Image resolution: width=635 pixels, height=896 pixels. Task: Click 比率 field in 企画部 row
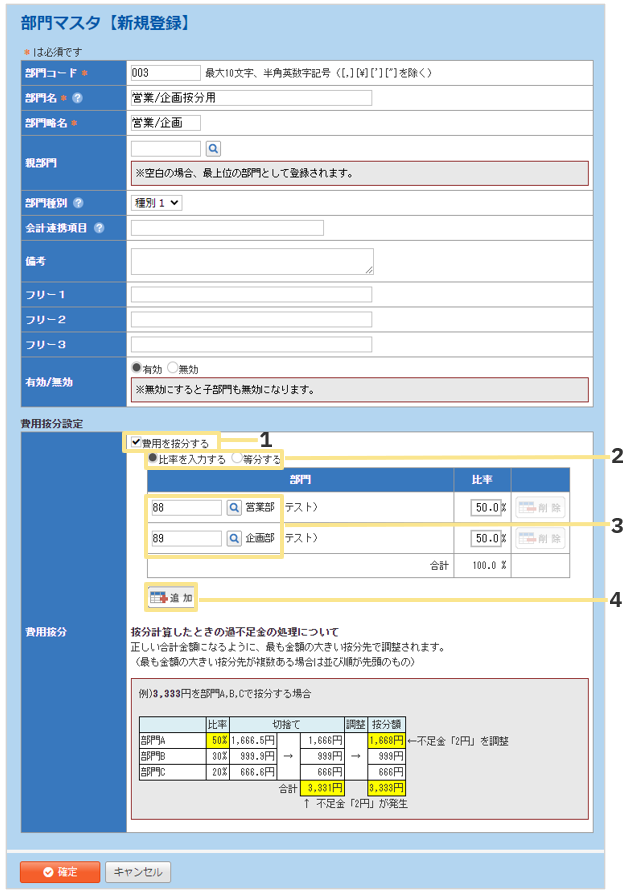click(486, 538)
